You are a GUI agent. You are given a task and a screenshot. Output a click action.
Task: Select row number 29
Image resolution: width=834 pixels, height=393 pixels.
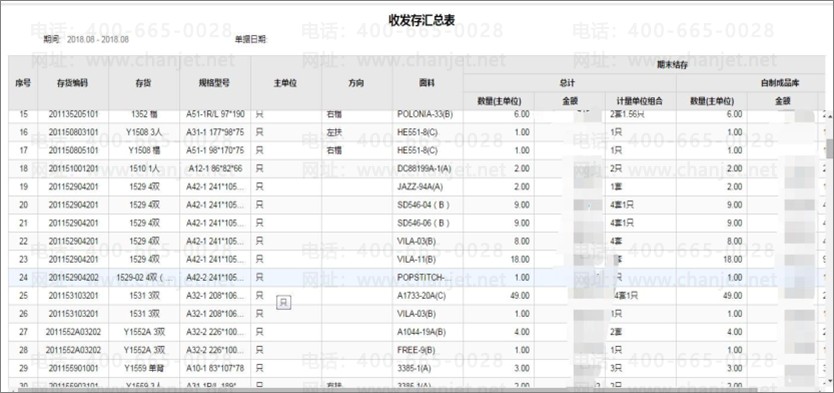coord(23,368)
